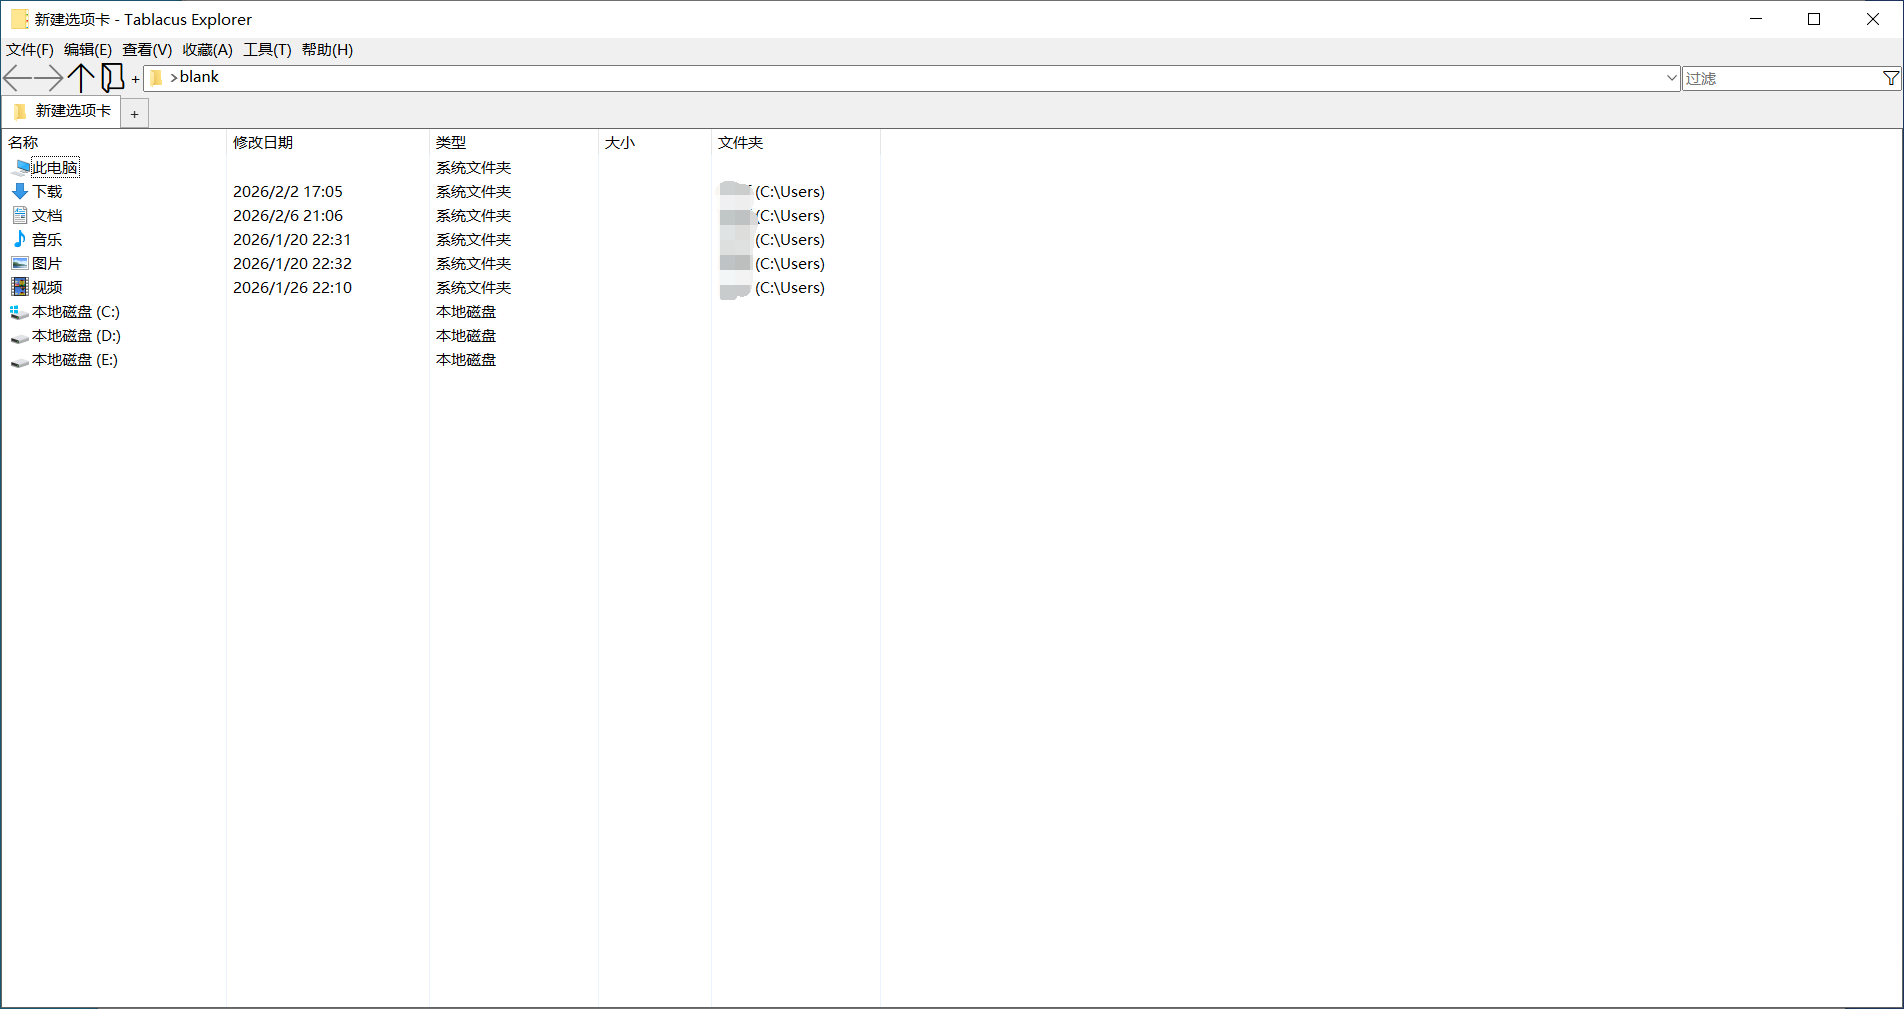This screenshot has width=1904, height=1009.
Task: Select the 此电脑 item in list
Action: tap(55, 167)
